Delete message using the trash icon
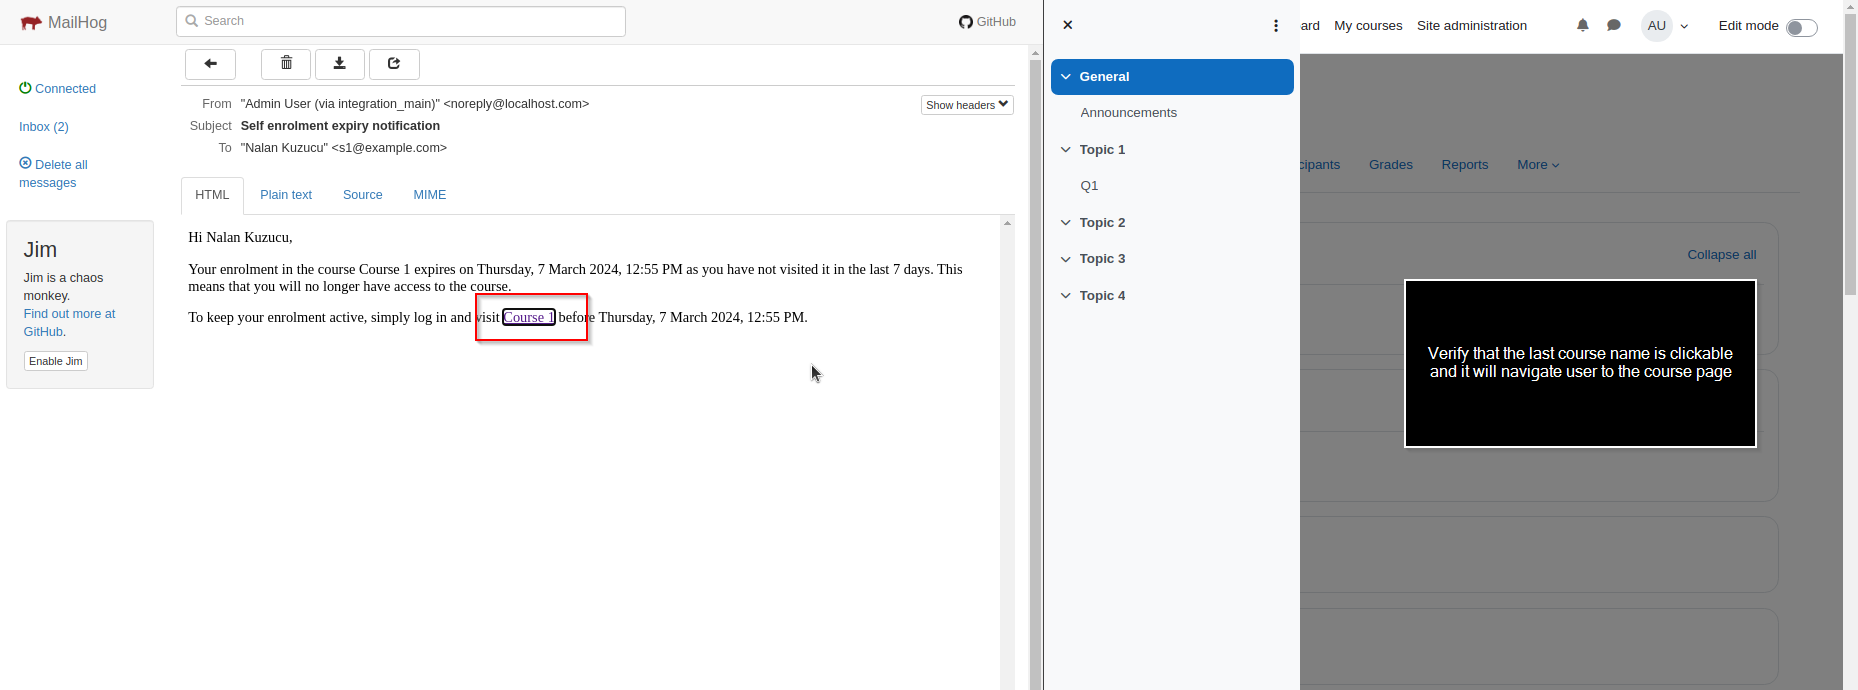Viewport: 1858px width, 690px height. click(286, 64)
